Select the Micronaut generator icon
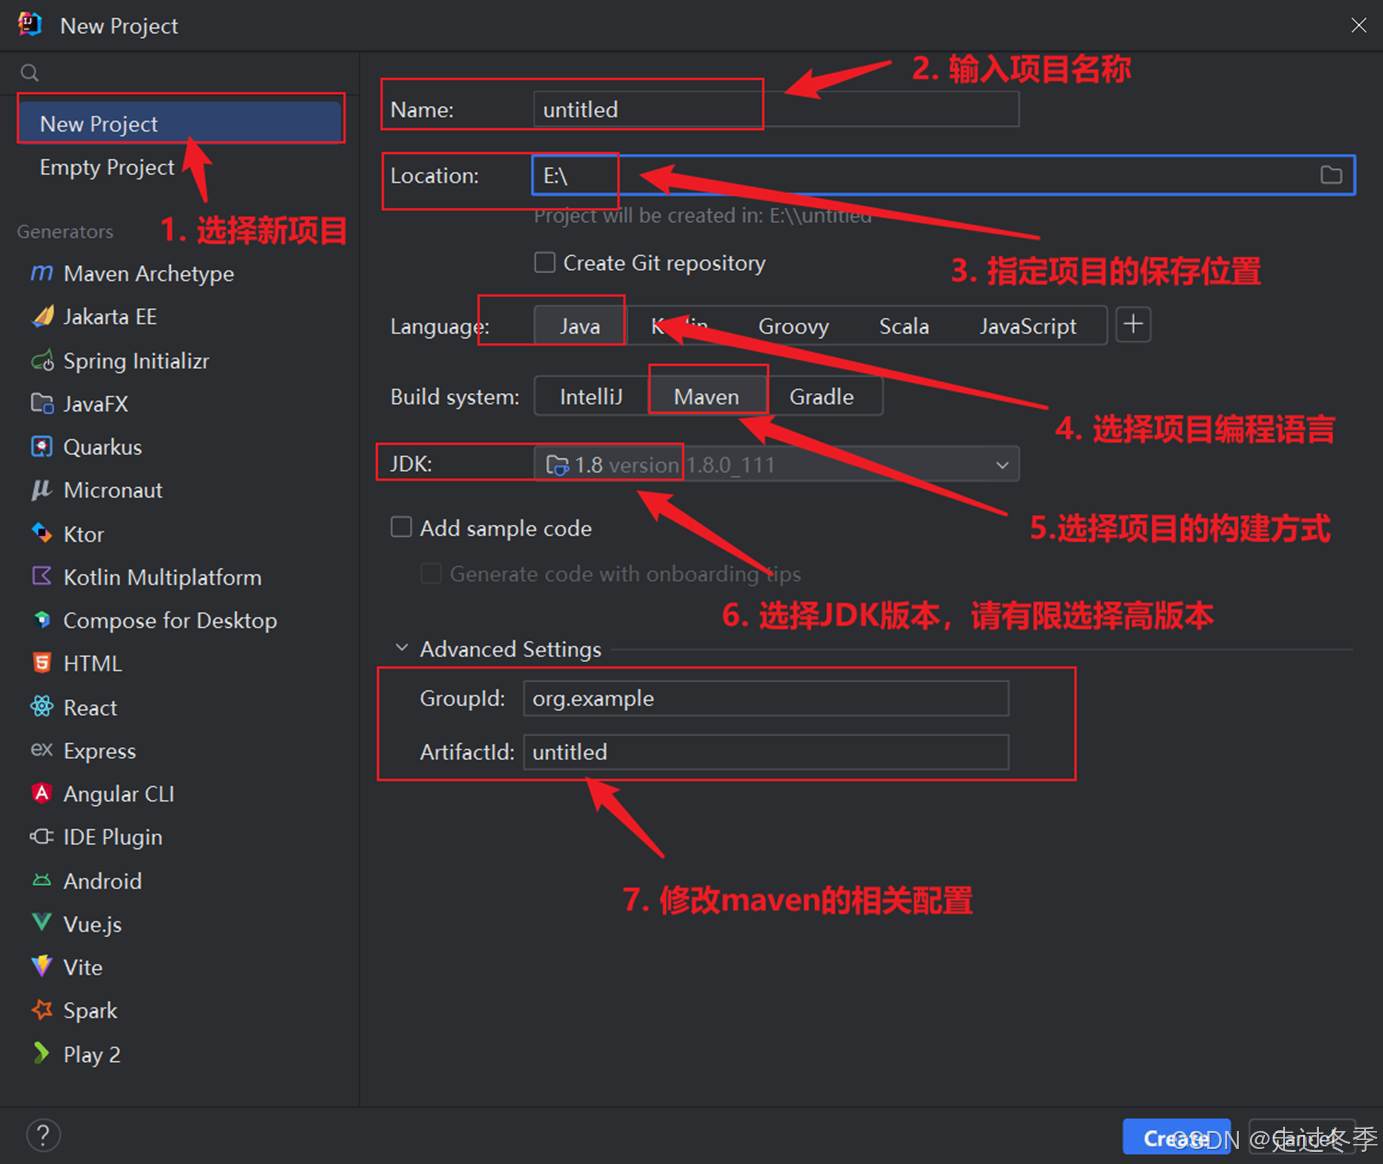The height and width of the screenshot is (1164, 1383). (x=42, y=490)
